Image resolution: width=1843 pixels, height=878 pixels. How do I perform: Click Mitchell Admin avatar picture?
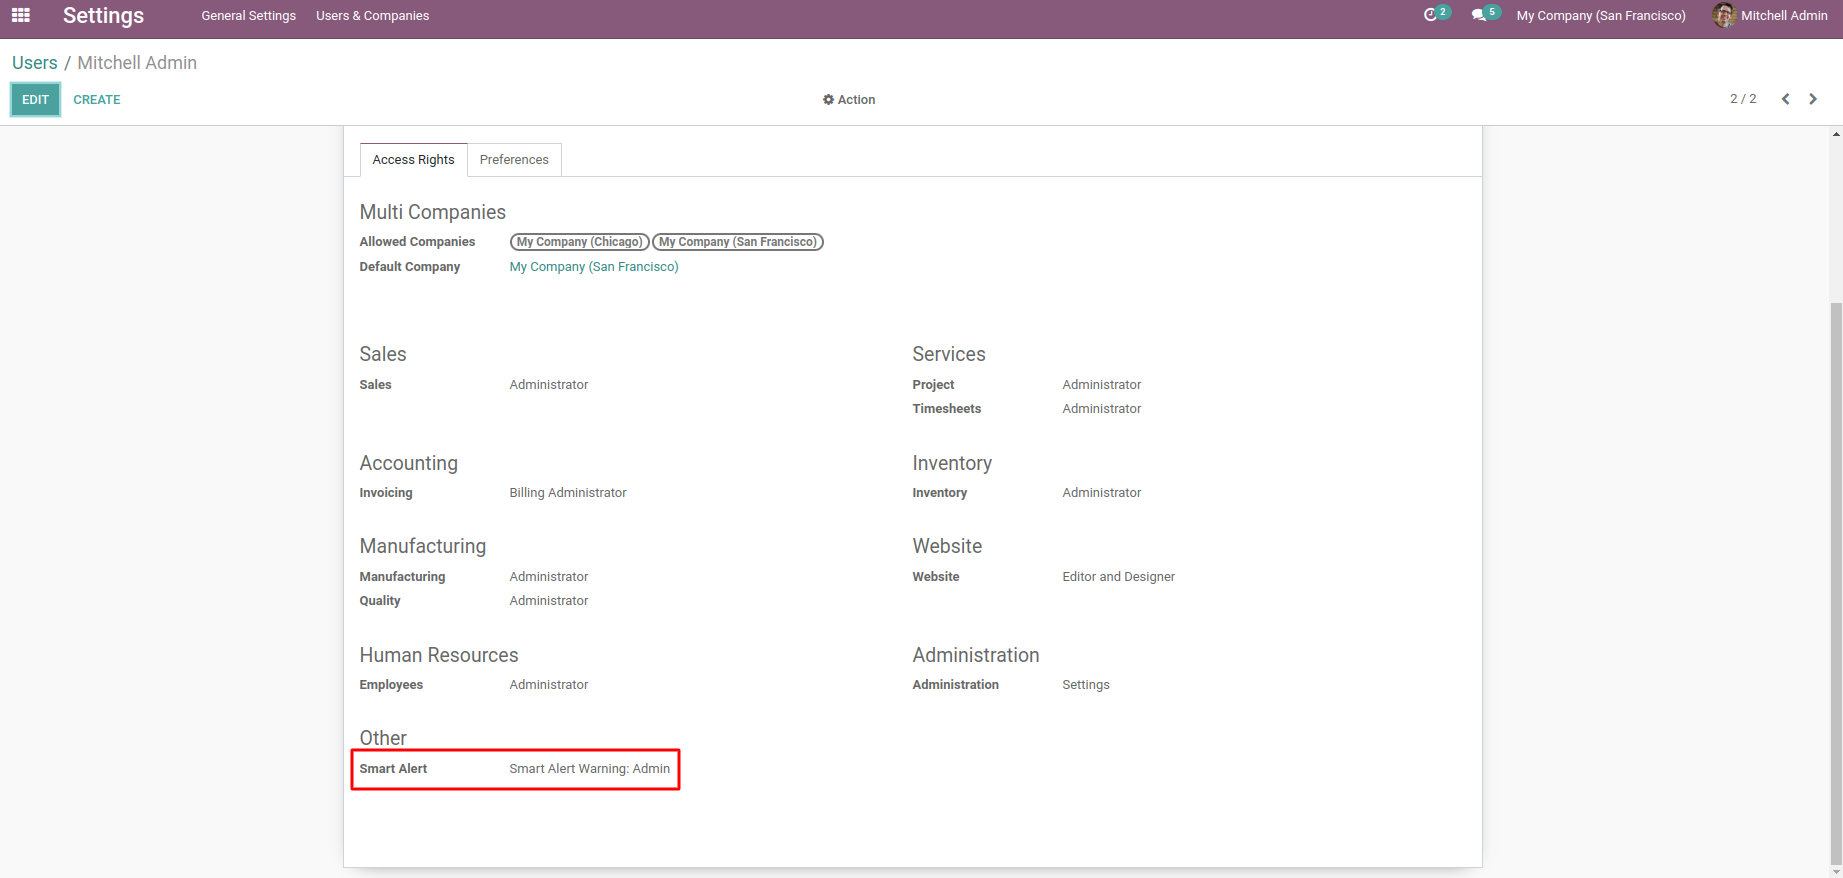click(1724, 15)
